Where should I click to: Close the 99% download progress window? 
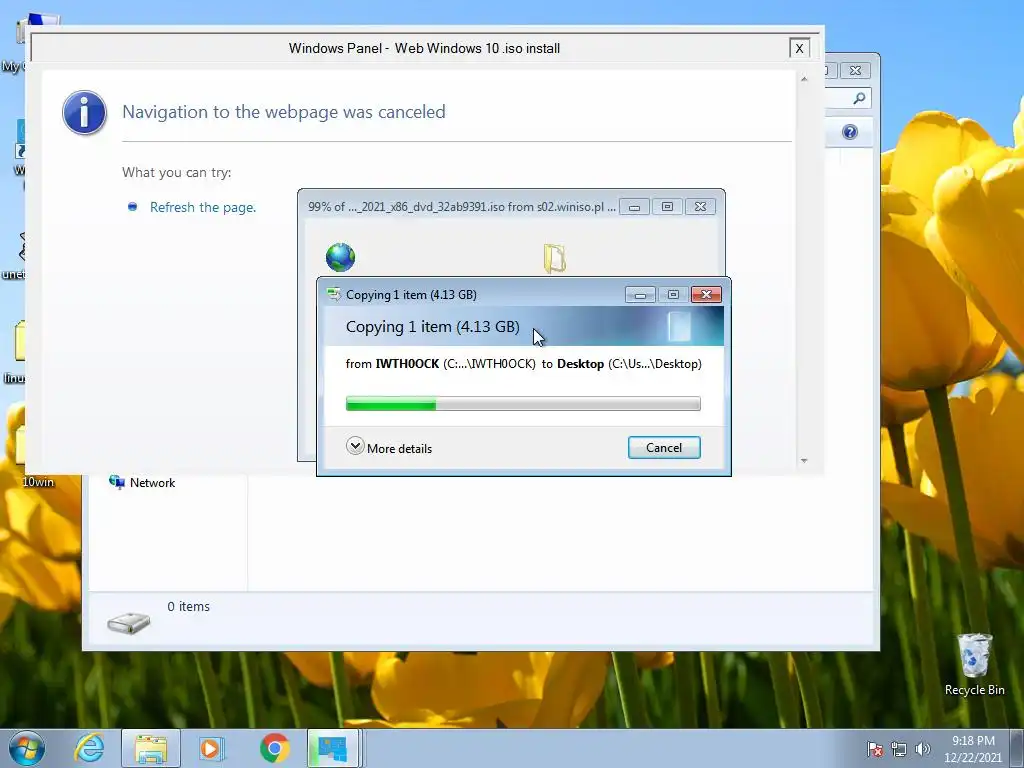coord(700,207)
